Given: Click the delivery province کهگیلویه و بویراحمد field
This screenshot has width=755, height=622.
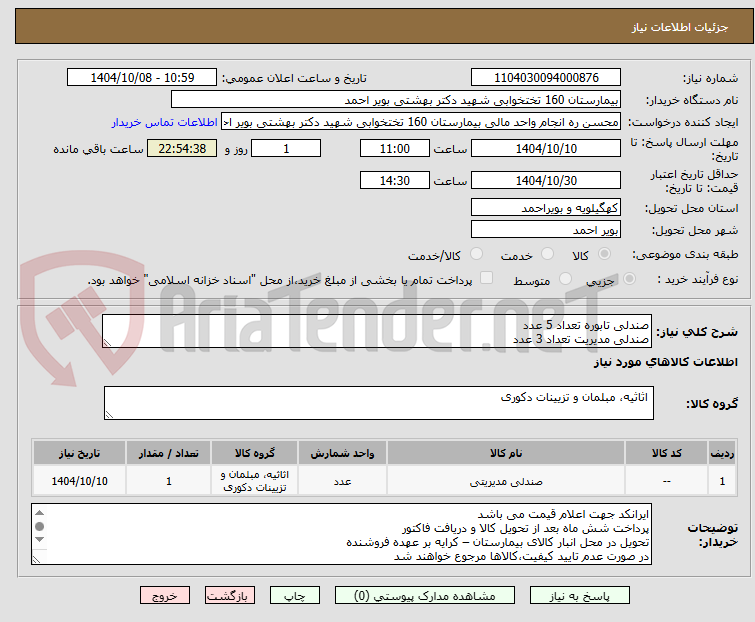Looking at the screenshot, I should (x=546, y=207).
